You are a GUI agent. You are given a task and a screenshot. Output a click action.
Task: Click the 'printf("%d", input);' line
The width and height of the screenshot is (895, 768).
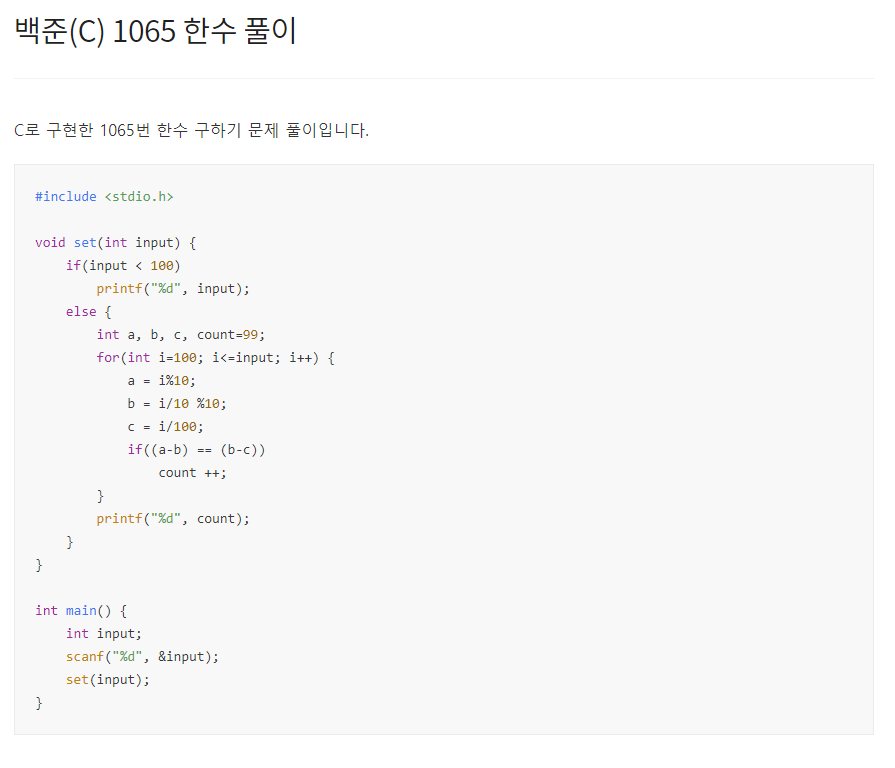pyautogui.click(x=173, y=289)
